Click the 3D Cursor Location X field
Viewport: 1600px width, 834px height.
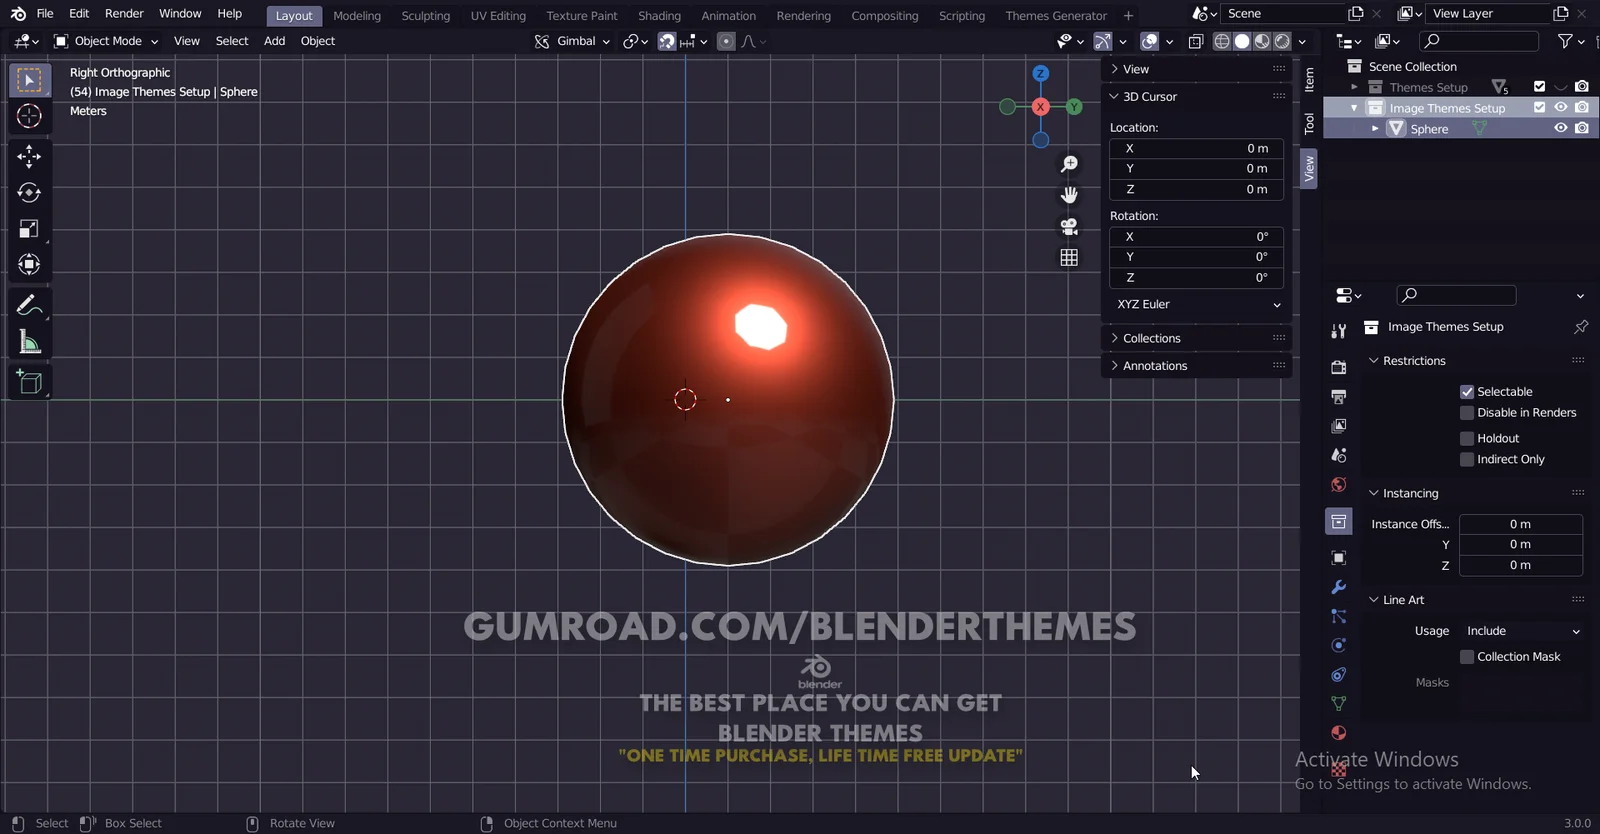coord(1197,149)
